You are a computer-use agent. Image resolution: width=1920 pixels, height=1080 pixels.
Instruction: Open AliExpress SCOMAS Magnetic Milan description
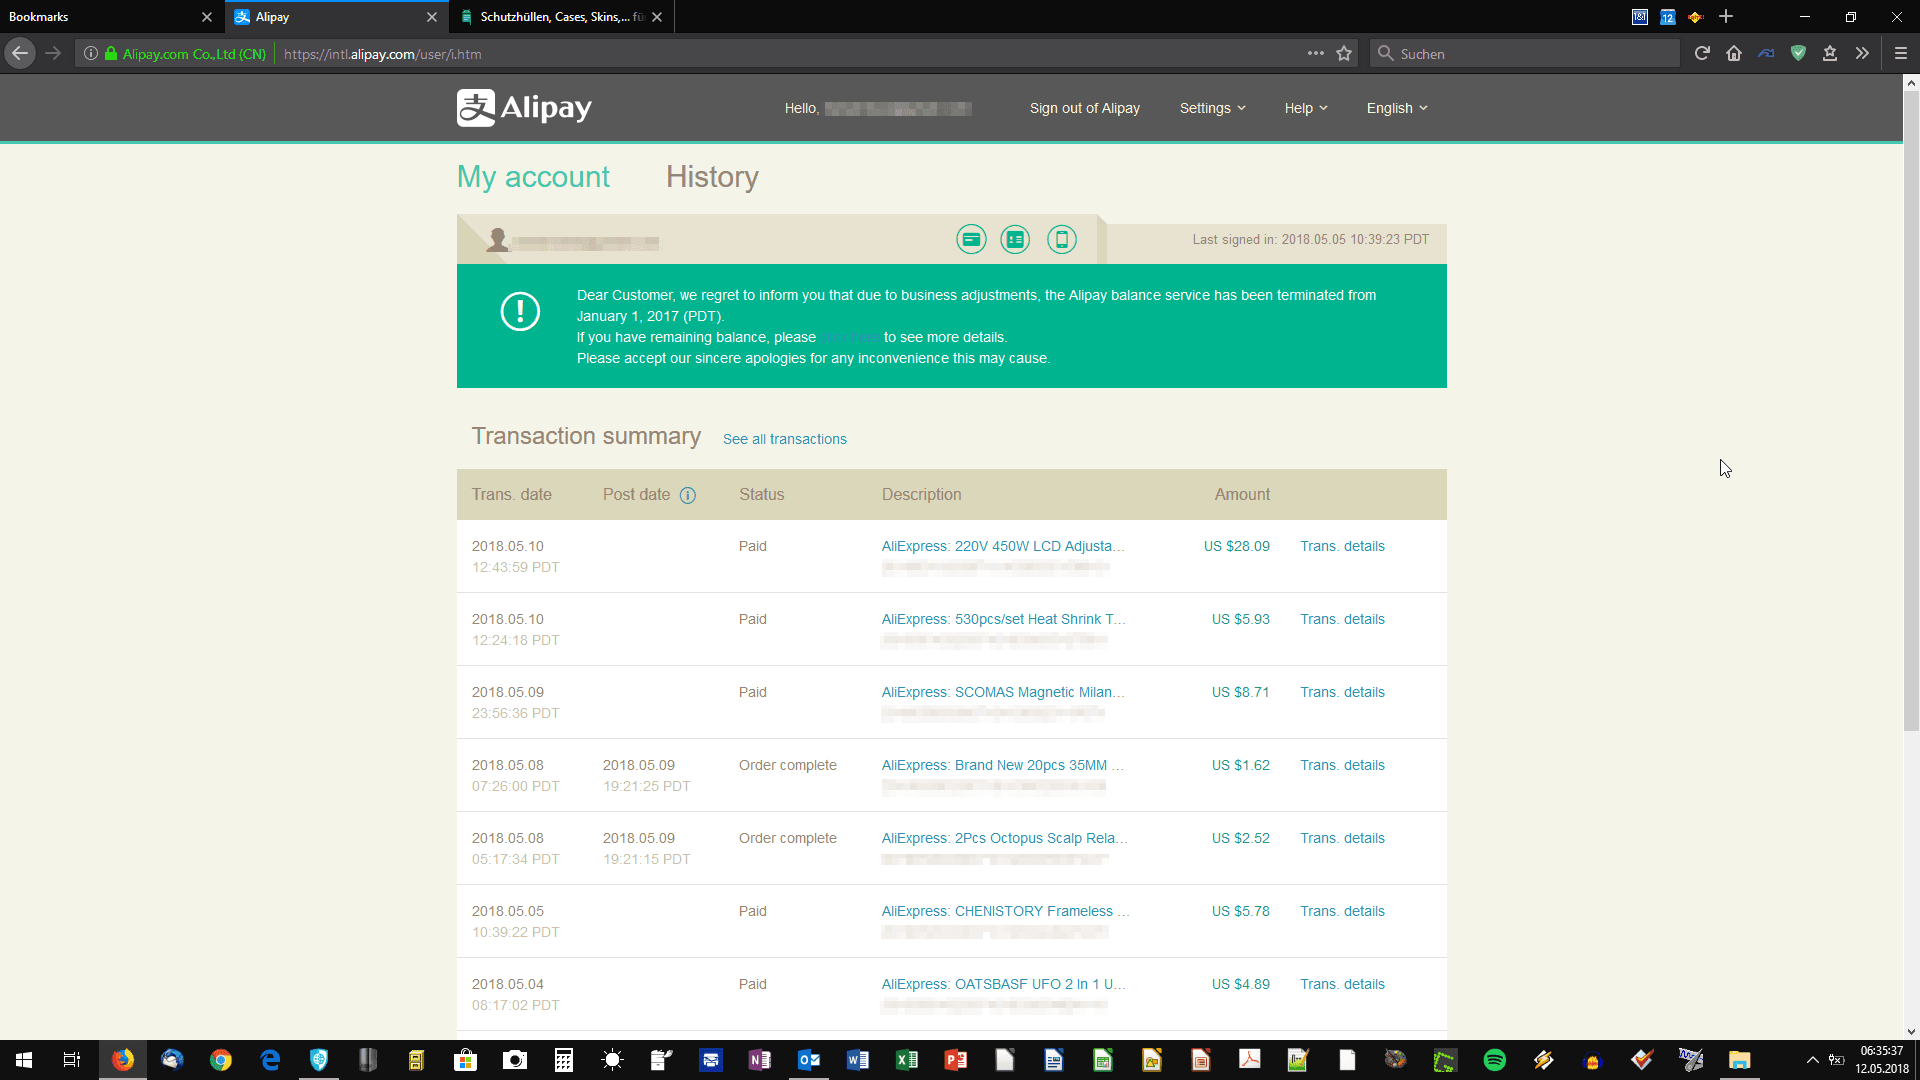[x=1003, y=692]
